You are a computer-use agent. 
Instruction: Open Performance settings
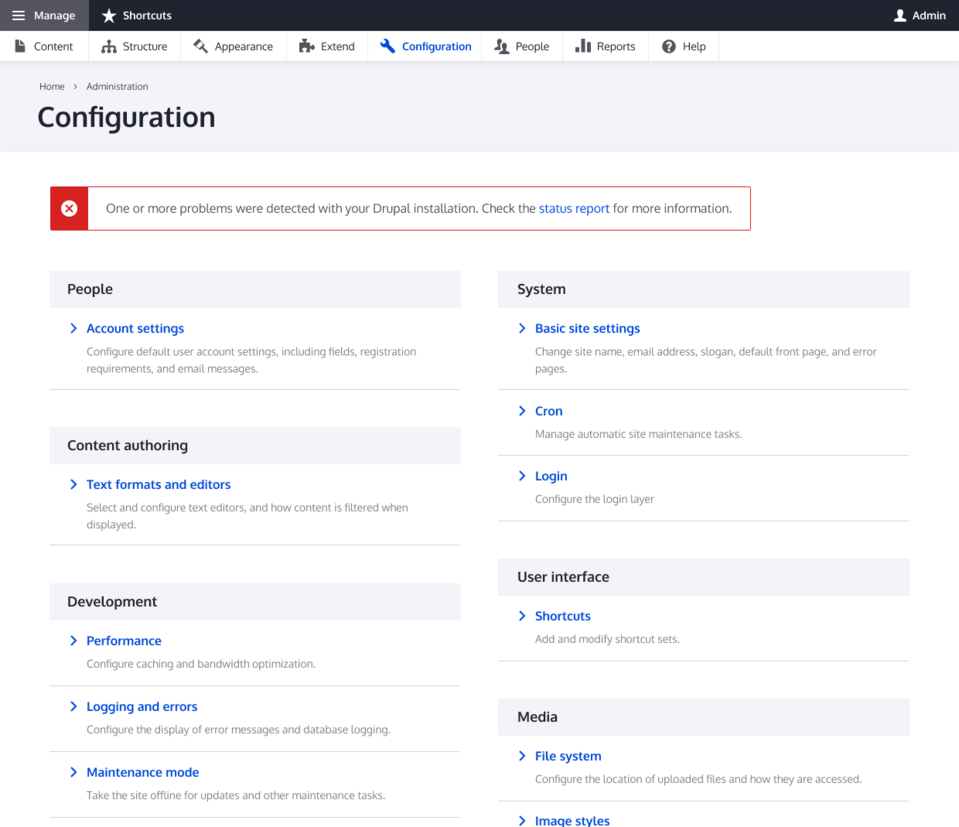pos(124,640)
